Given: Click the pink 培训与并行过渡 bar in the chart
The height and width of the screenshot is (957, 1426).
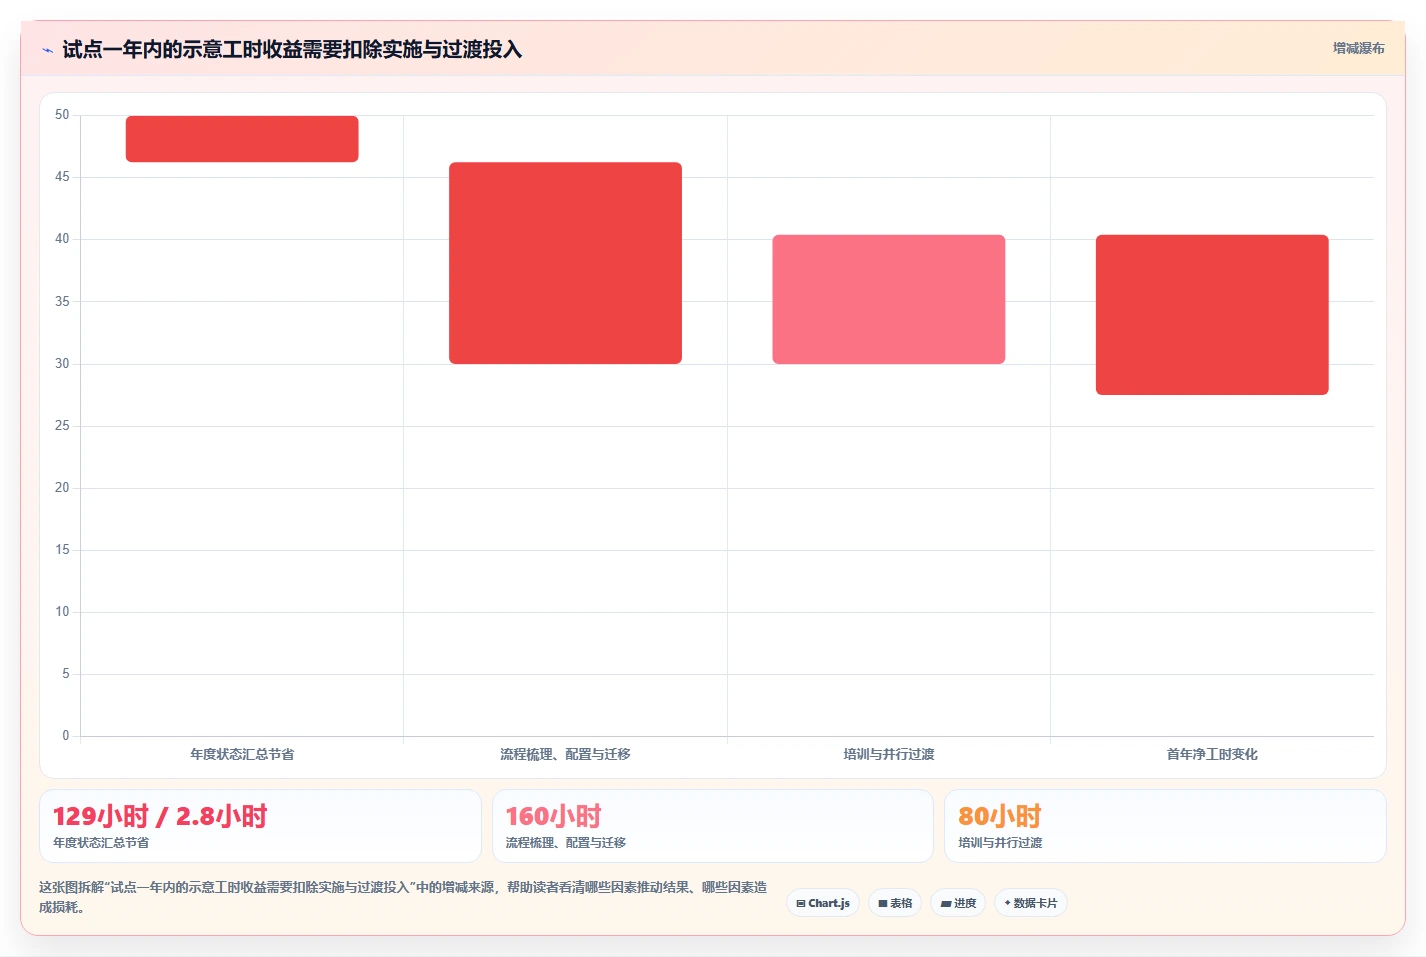Looking at the screenshot, I should (889, 299).
